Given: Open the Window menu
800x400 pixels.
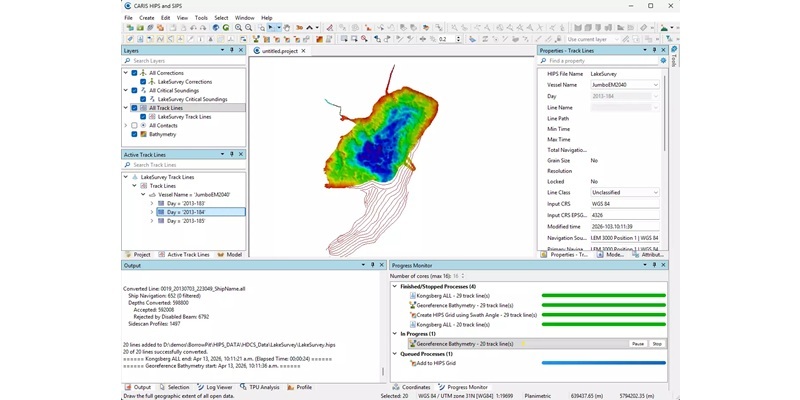Looking at the screenshot, I should point(244,18).
